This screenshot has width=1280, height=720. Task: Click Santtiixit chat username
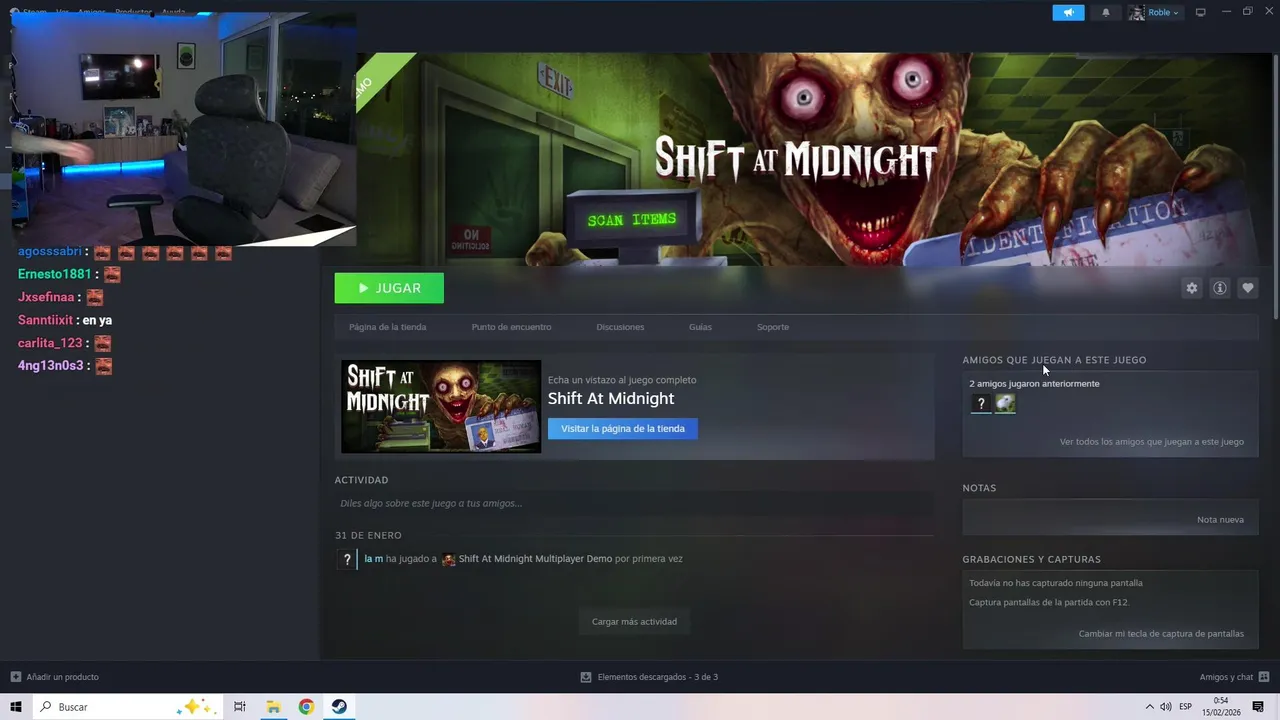click(46, 320)
